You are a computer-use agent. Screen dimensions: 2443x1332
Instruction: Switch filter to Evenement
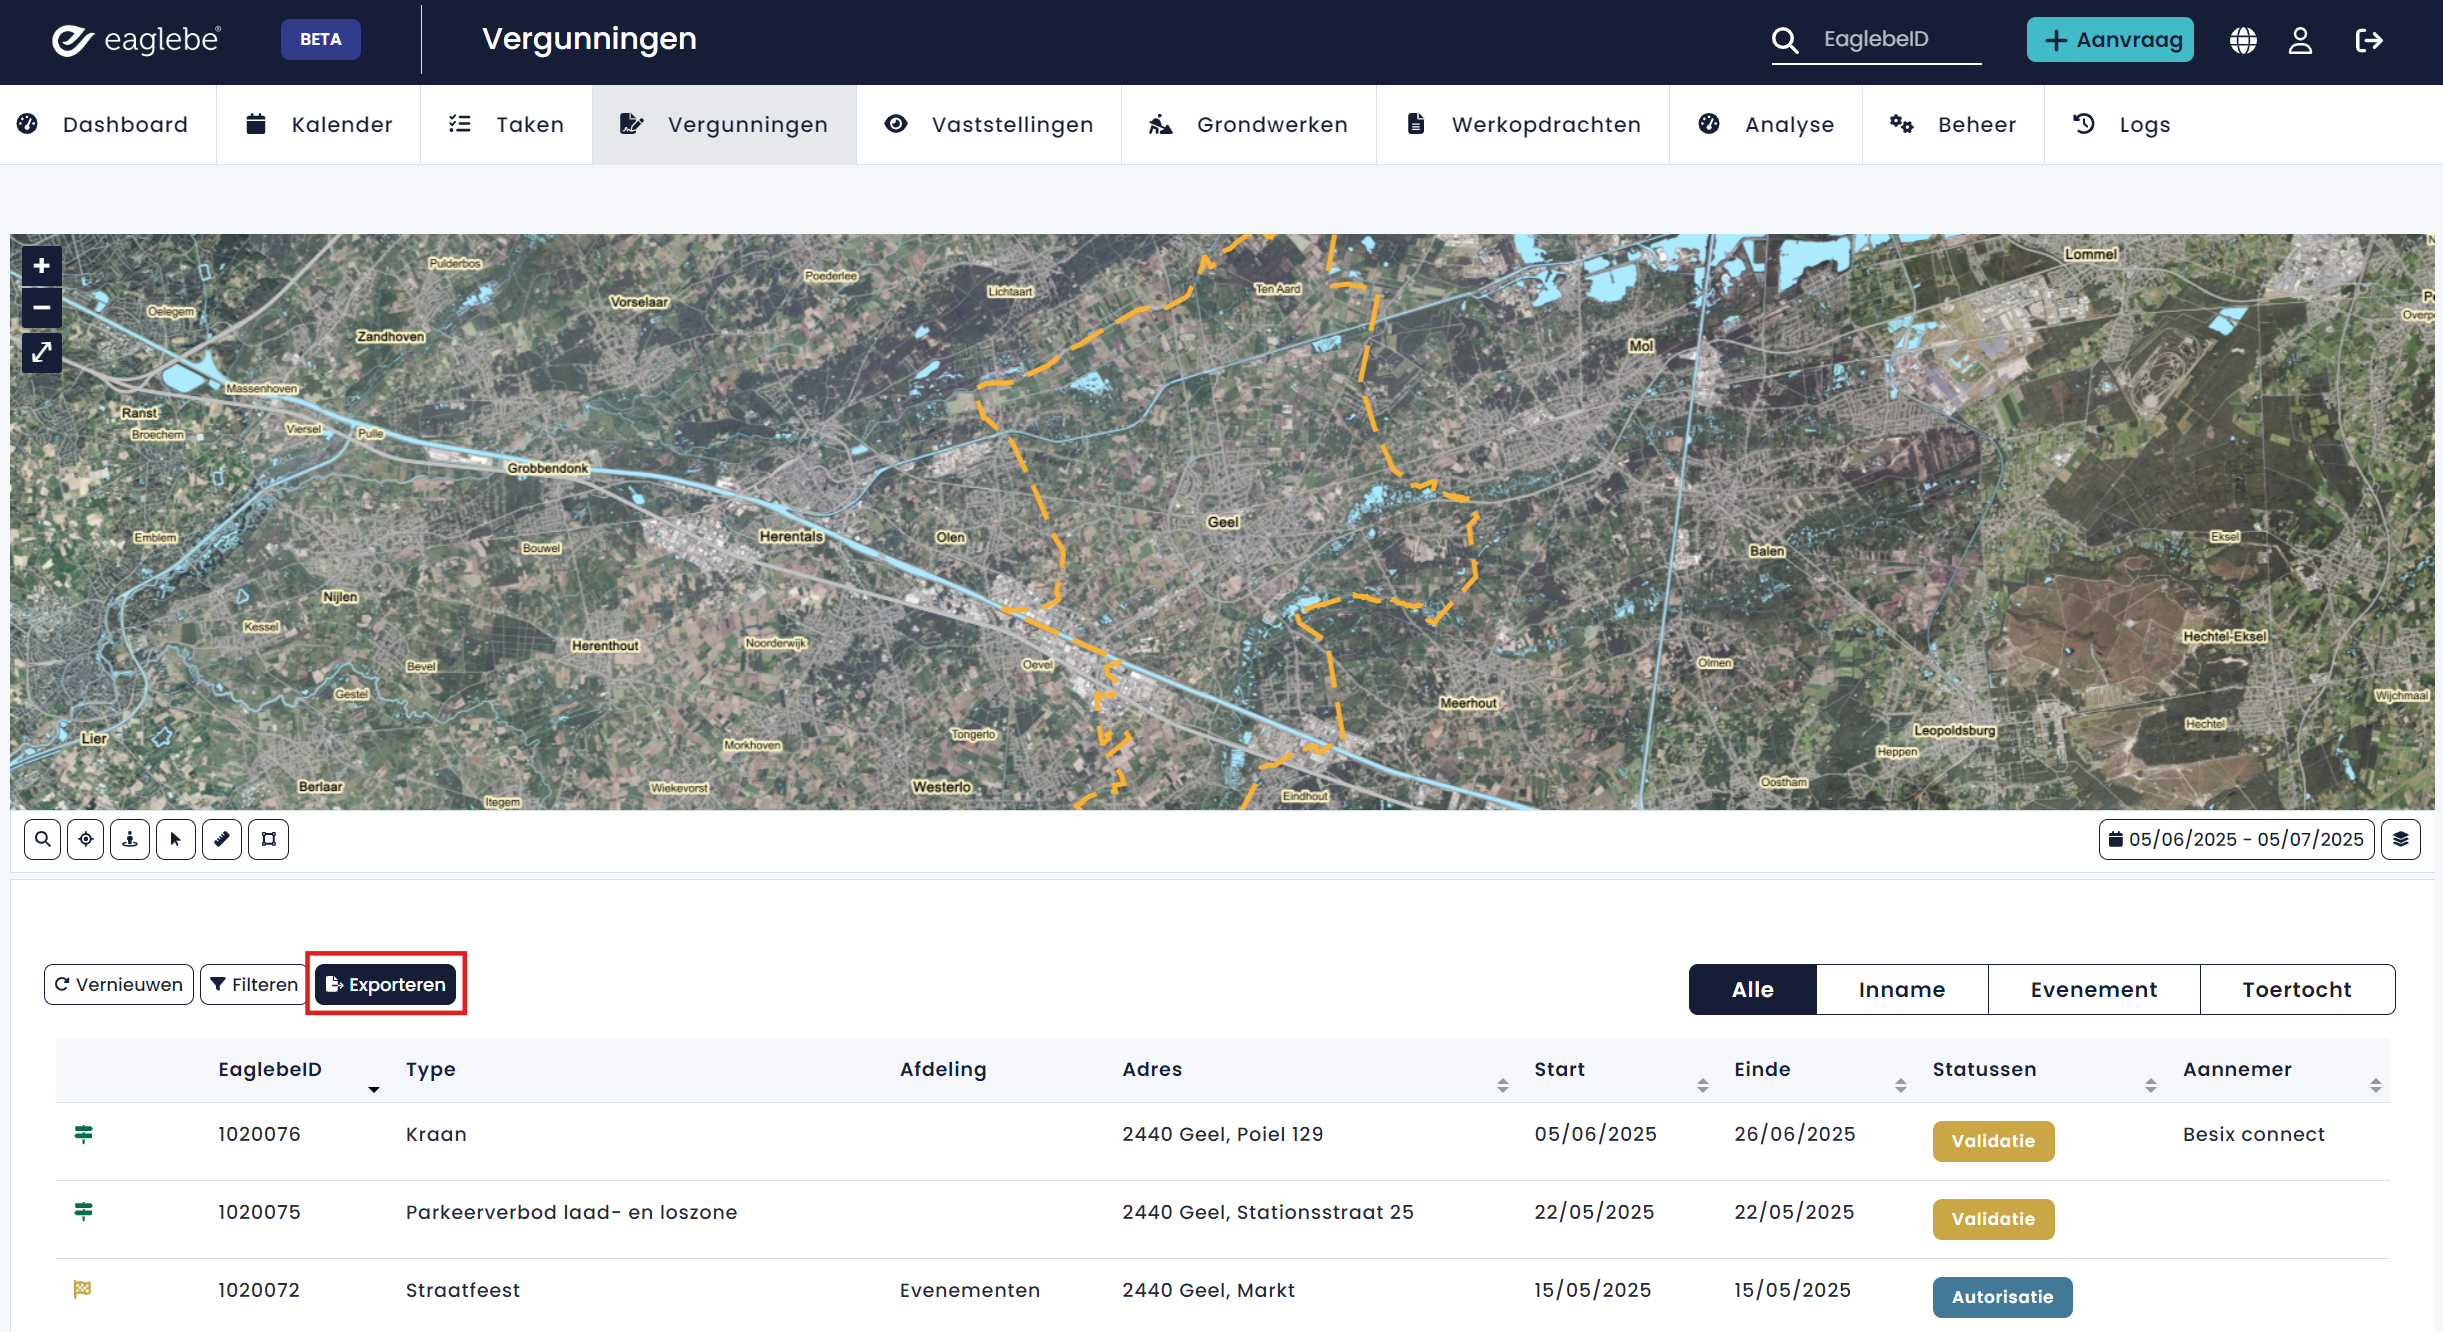pos(2093,989)
